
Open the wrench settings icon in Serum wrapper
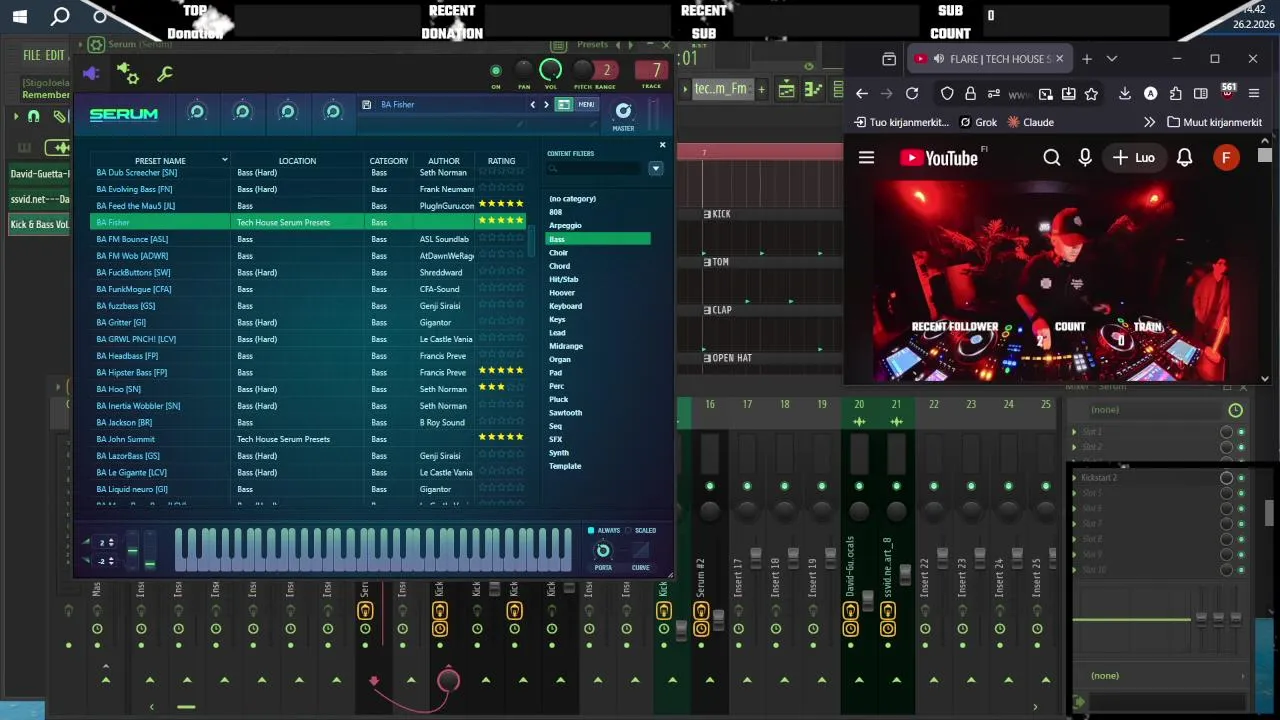(x=165, y=73)
